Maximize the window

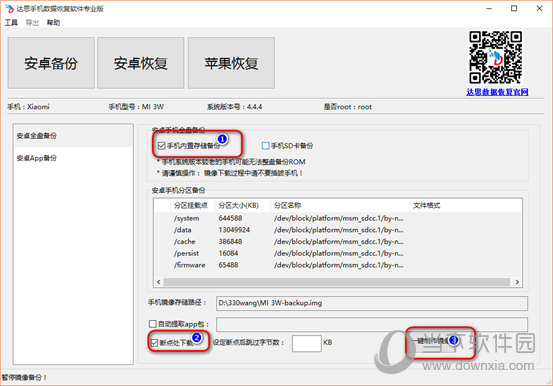(514, 8)
